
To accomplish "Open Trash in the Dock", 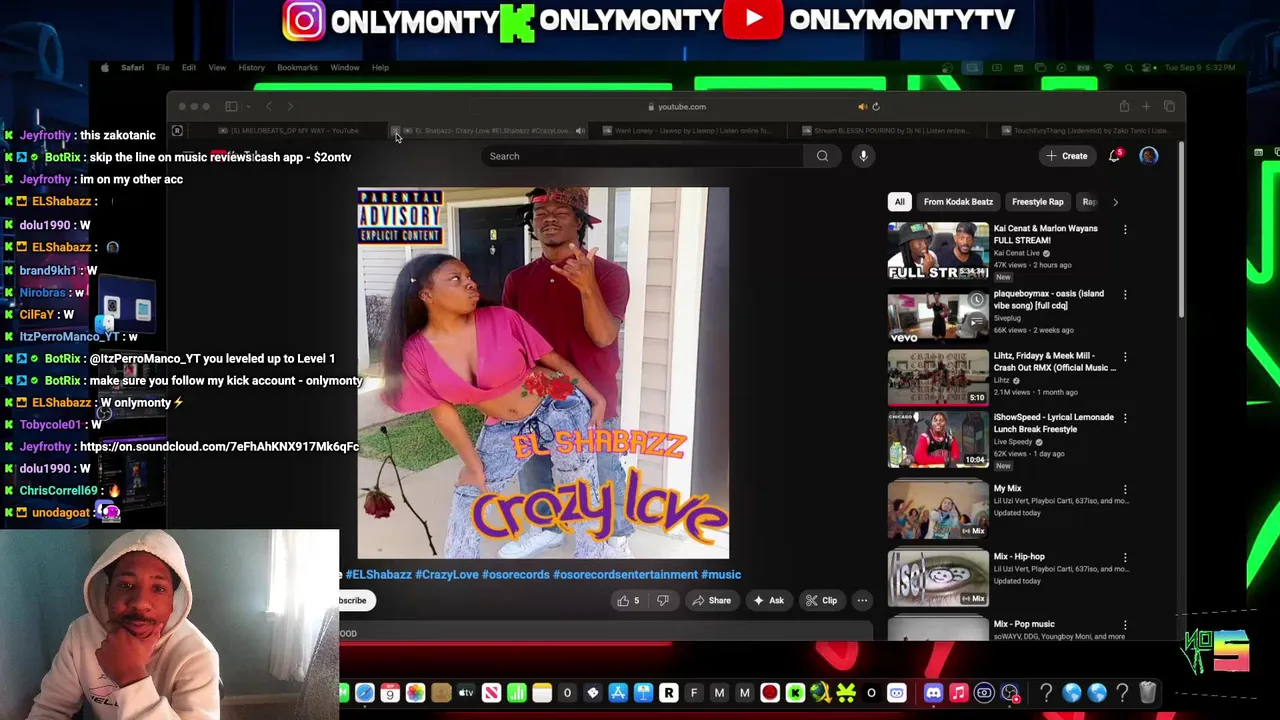I will point(1147,693).
